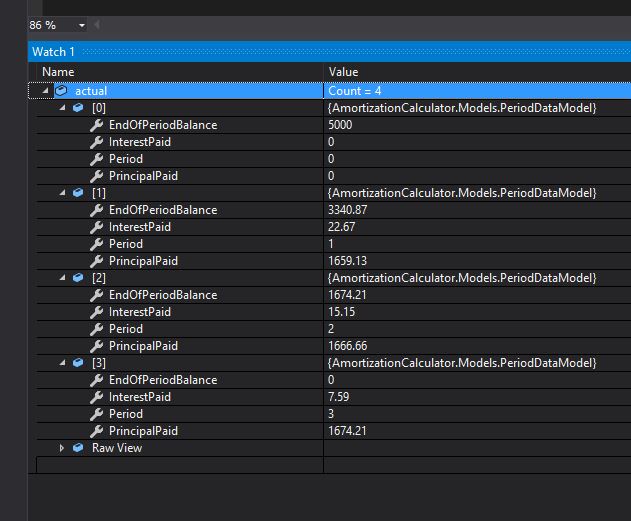Click the cube icon beside [0]
Viewport: 631px width, 521px height.
click(x=78, y=108)
